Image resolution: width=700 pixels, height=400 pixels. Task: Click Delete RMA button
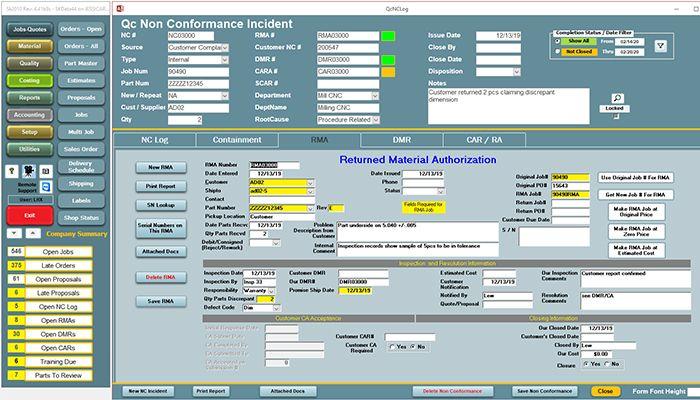pos(161,278)
